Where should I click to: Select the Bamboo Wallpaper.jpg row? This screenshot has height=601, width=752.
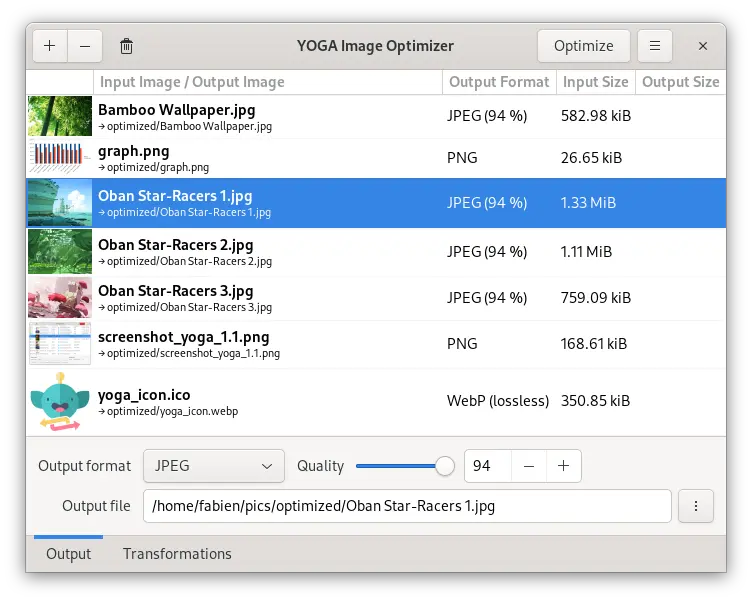[x=270, y=116]
